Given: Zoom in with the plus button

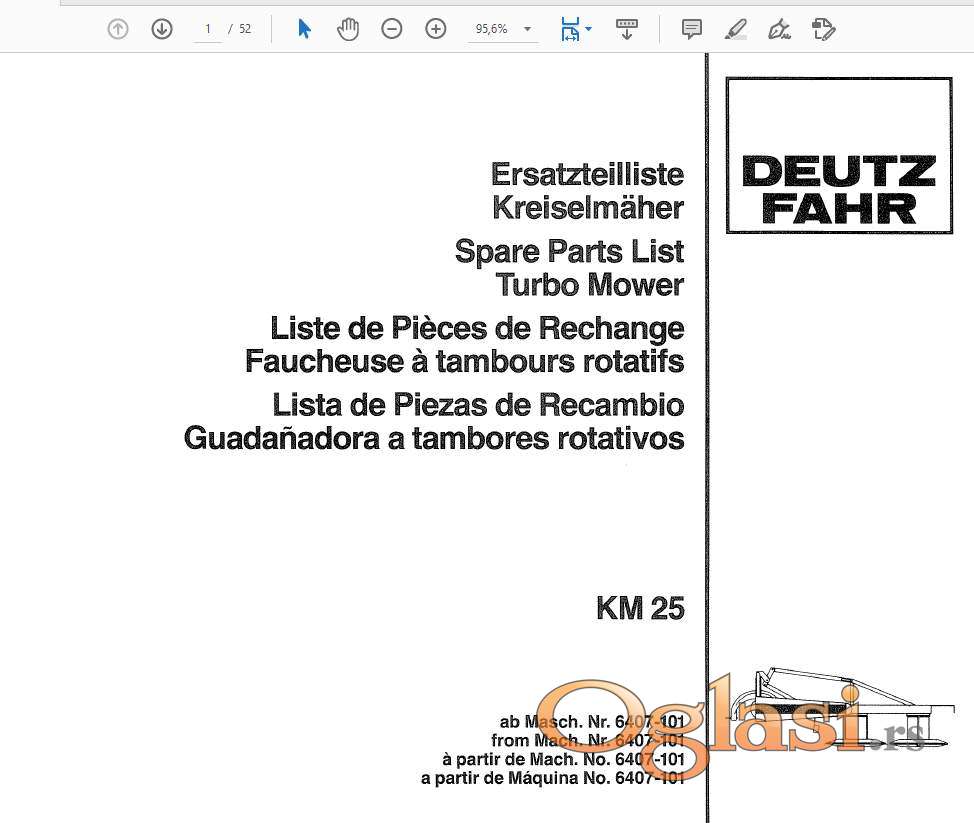Looking at the screenshot, I should 435,29.
